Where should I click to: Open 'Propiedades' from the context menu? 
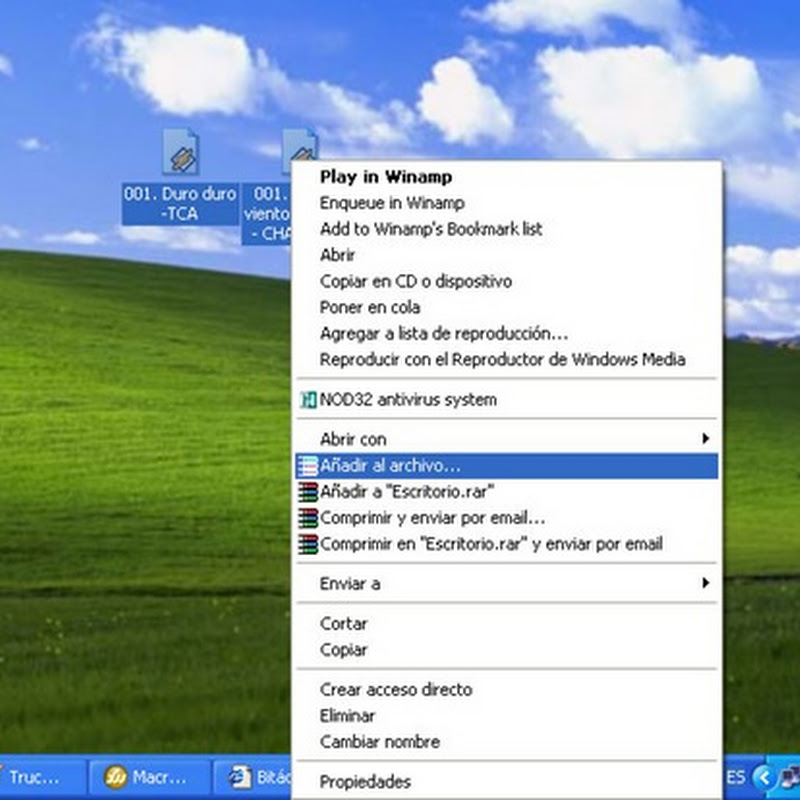(507, 782)
